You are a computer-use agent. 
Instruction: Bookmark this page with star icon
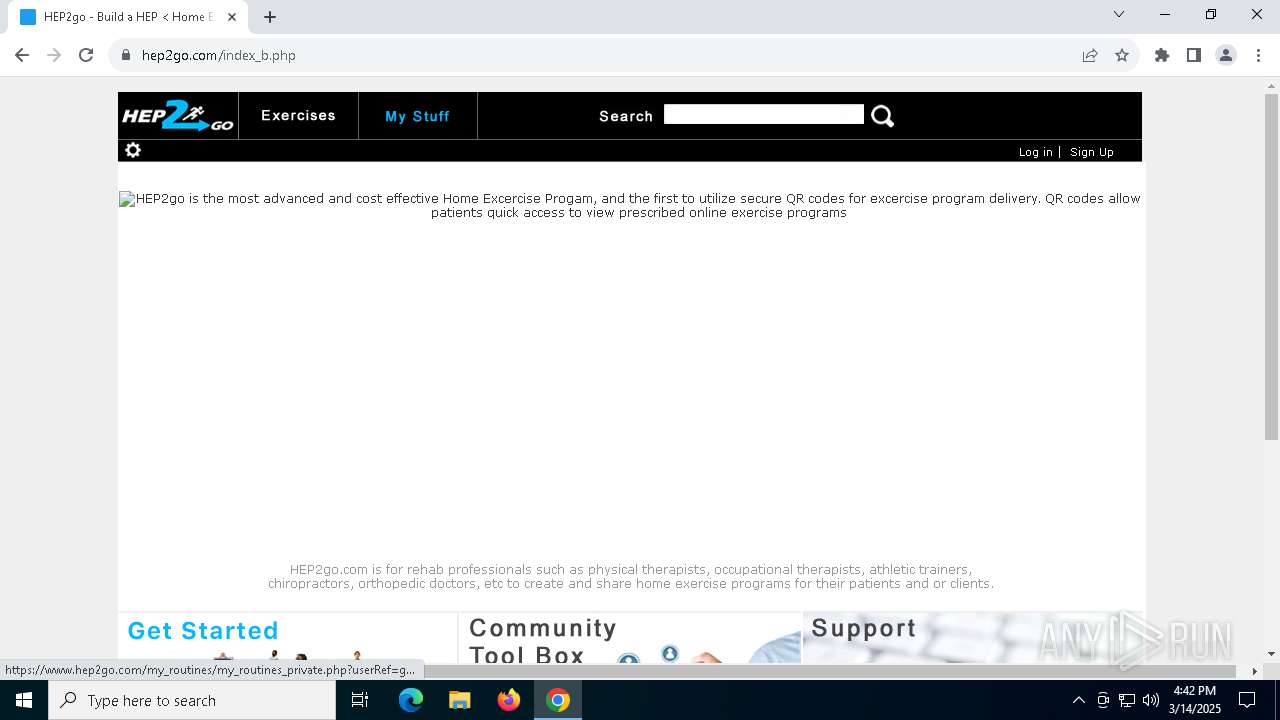pos(1122,55)
